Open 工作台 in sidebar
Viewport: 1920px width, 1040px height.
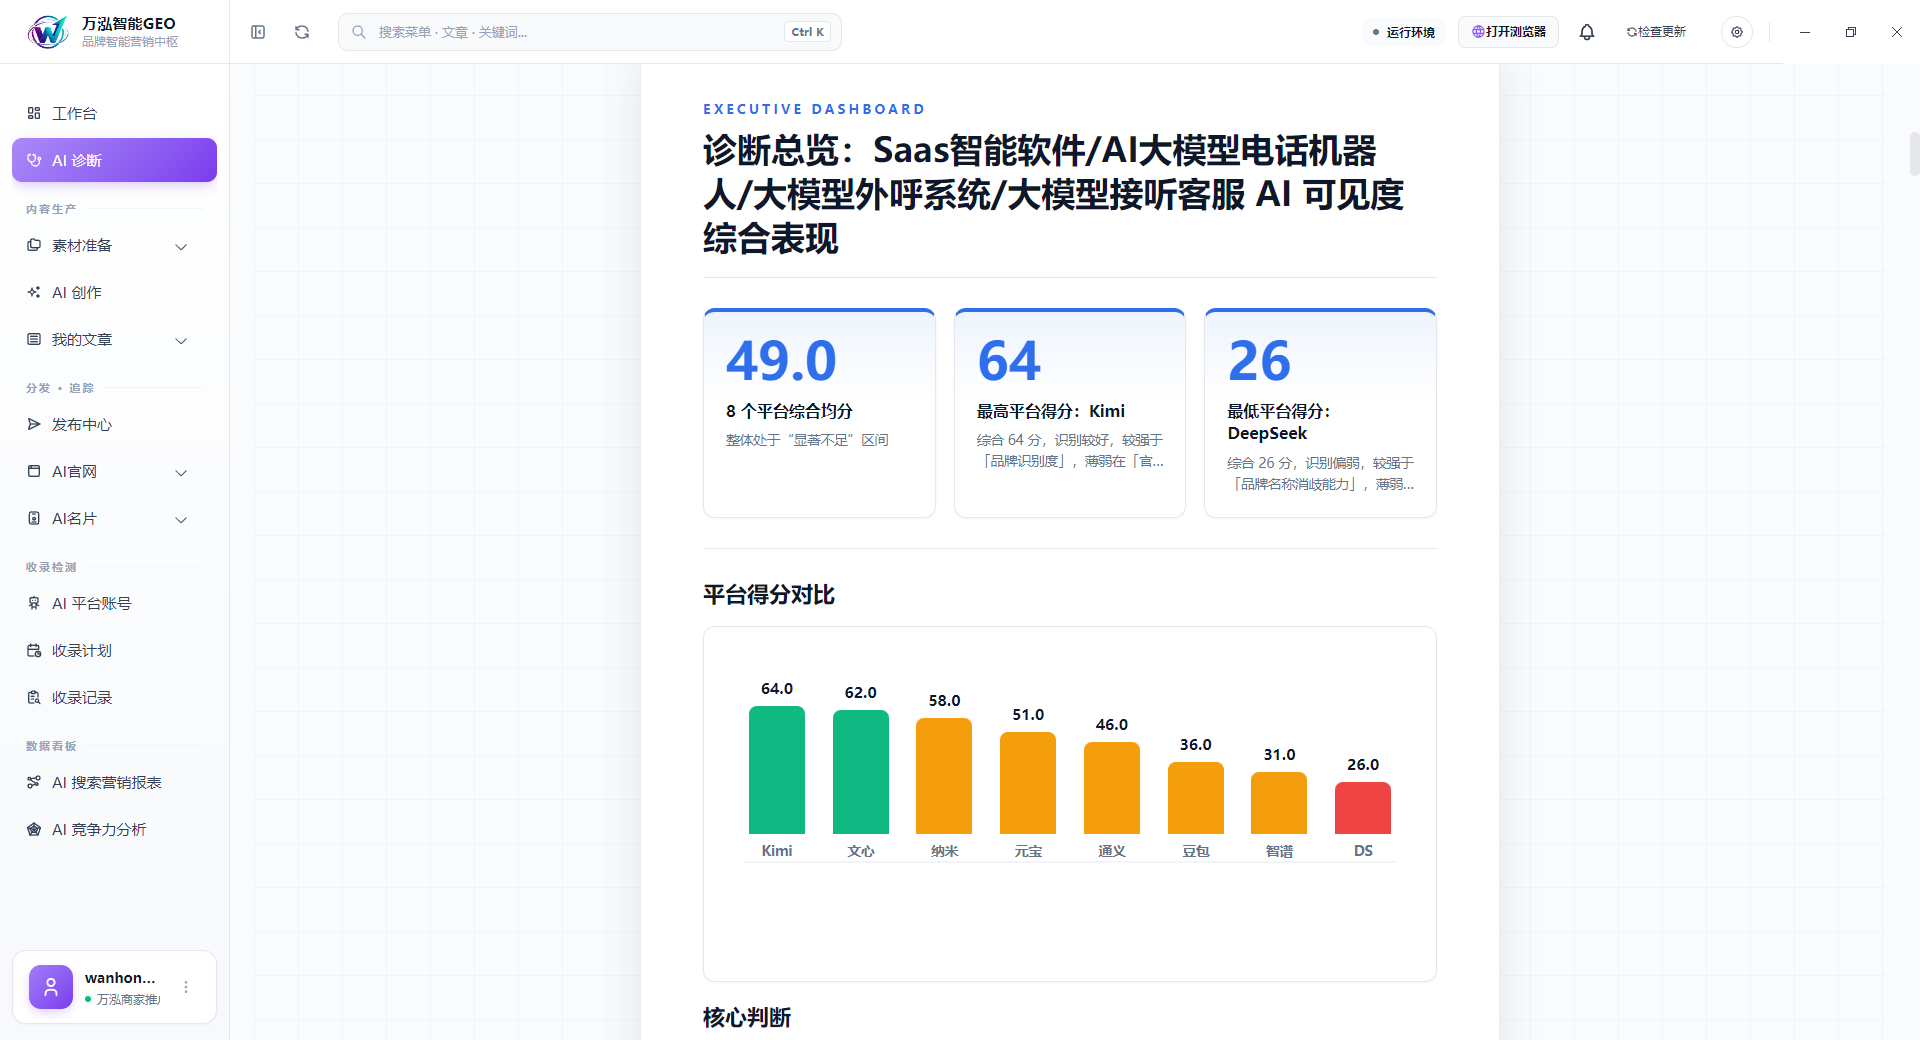point(114,113)
